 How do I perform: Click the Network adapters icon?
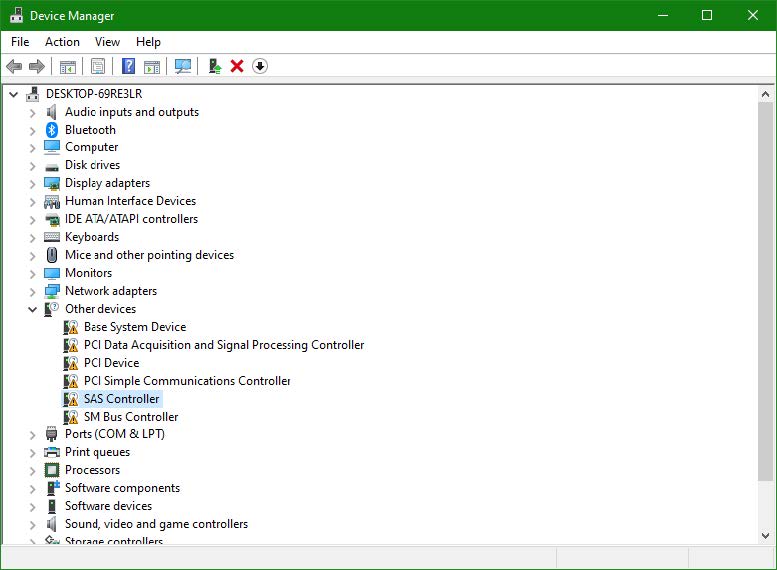pyautogui.click(x=52, y=291)
